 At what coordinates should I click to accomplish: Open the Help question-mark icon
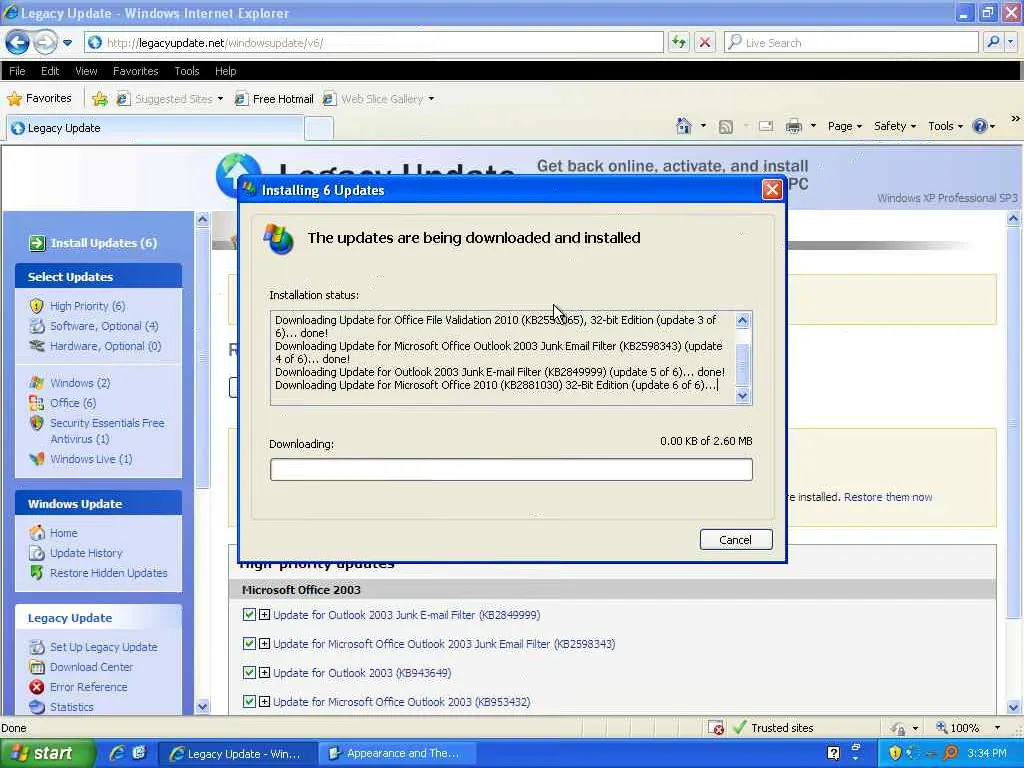pyautogui.click(x=980, y=126)
